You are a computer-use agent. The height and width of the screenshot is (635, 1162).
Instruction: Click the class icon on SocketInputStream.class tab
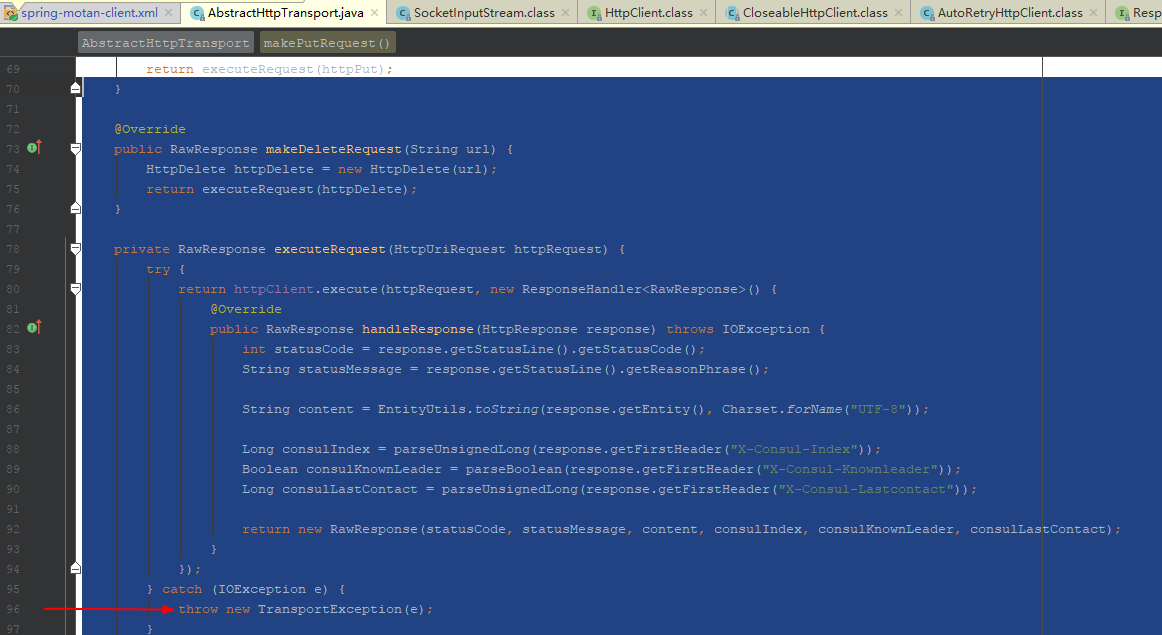pos(402,14)
